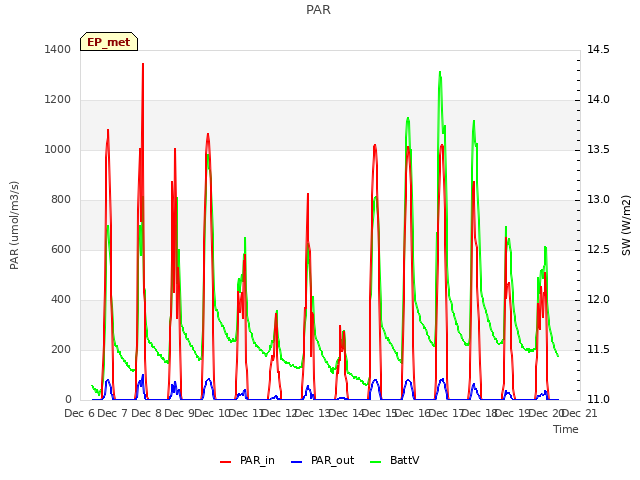Click the 600 left axis tick label
The image size is (640, 480).
click(x=61, y=249)
